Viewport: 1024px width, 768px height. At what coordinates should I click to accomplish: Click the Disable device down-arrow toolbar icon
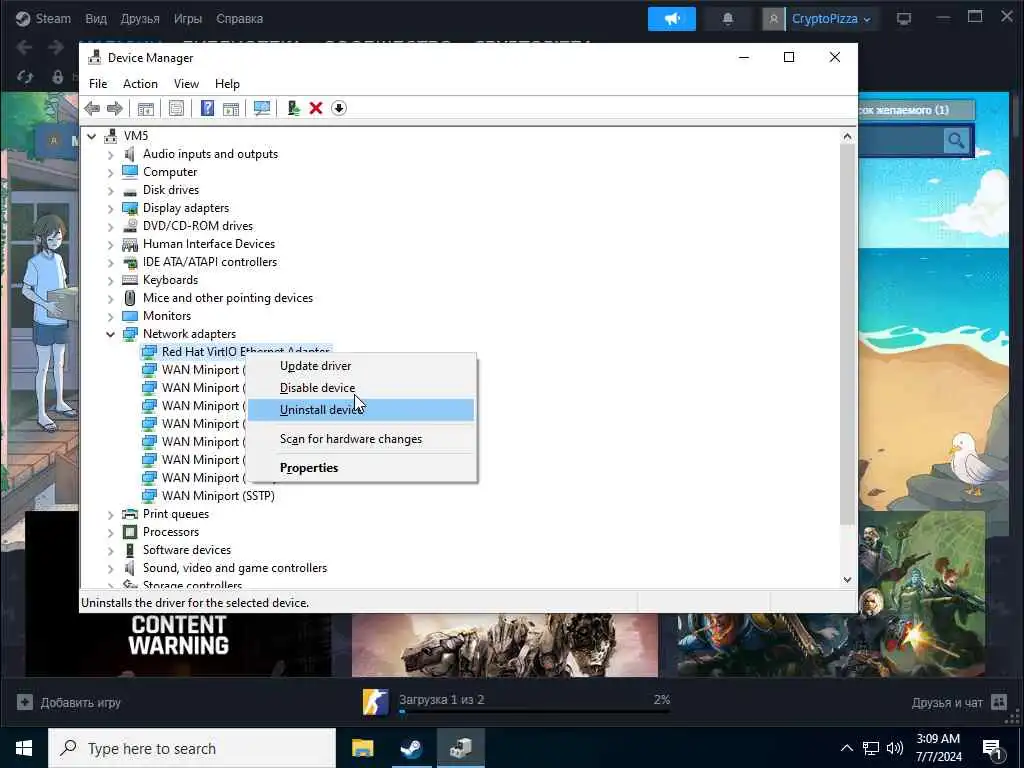point(338,108)
